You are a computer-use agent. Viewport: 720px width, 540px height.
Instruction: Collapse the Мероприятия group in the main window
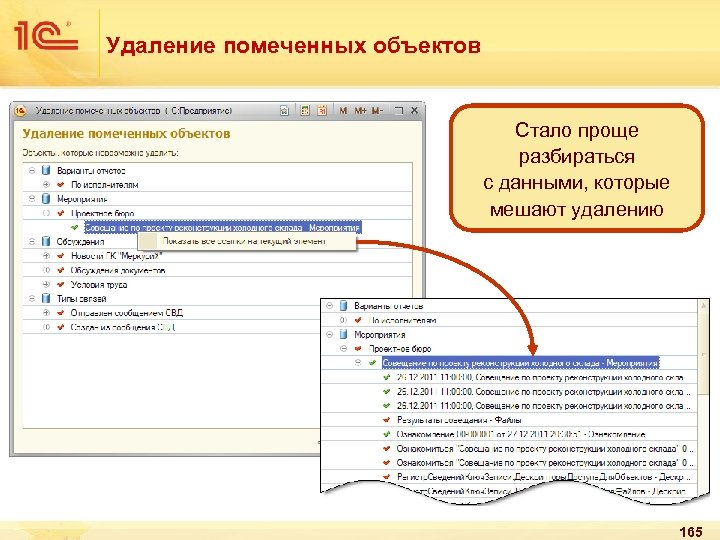[x=32, y=199]
